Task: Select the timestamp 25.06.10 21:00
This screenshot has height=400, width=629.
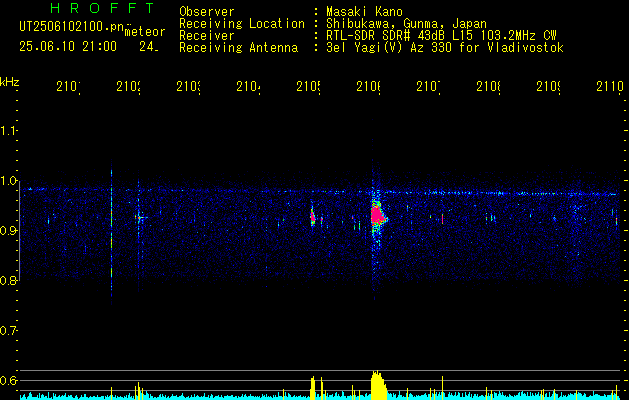Action: click(68, 47)
